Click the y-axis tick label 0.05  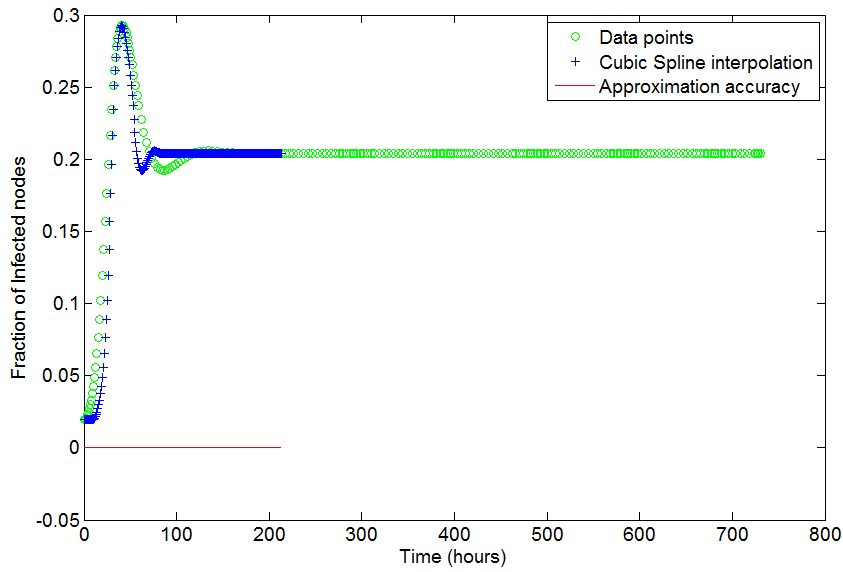tap(61, 375)
